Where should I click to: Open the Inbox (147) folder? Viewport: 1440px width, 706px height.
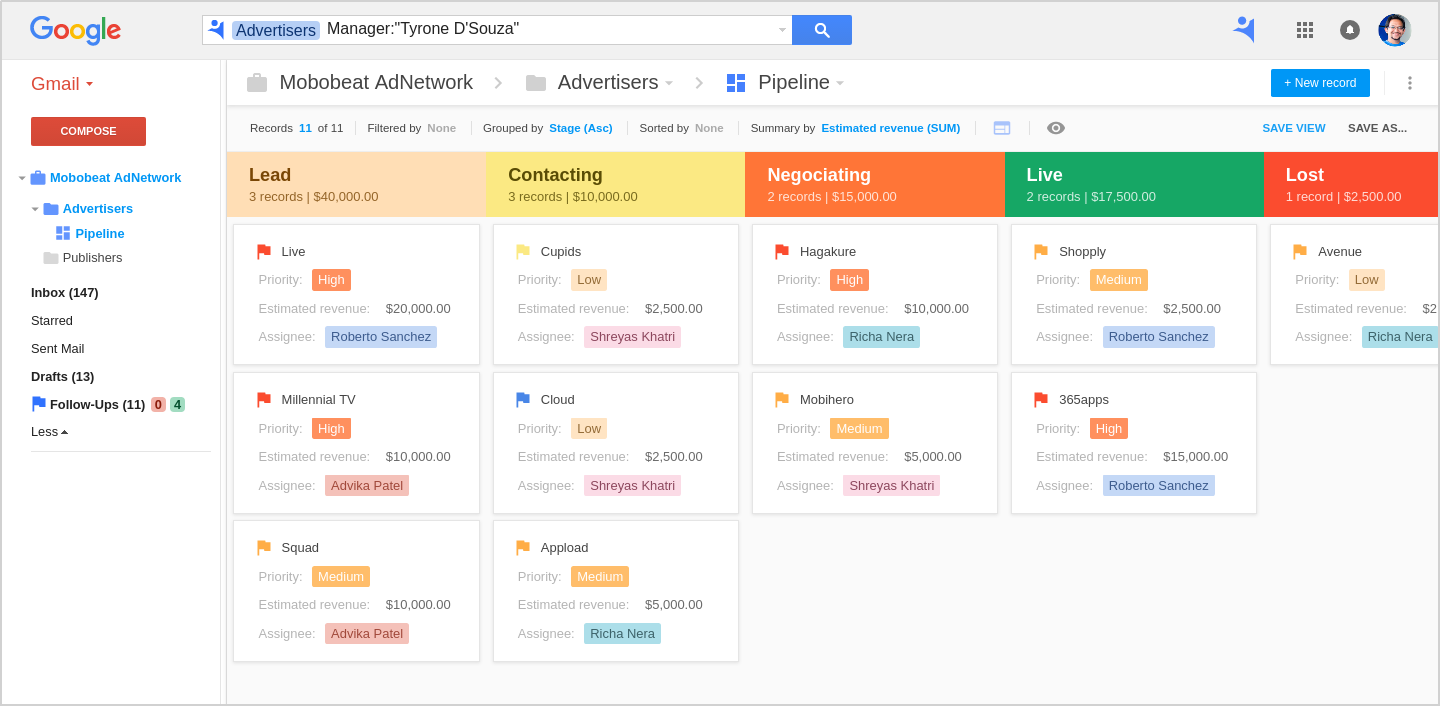65,293
